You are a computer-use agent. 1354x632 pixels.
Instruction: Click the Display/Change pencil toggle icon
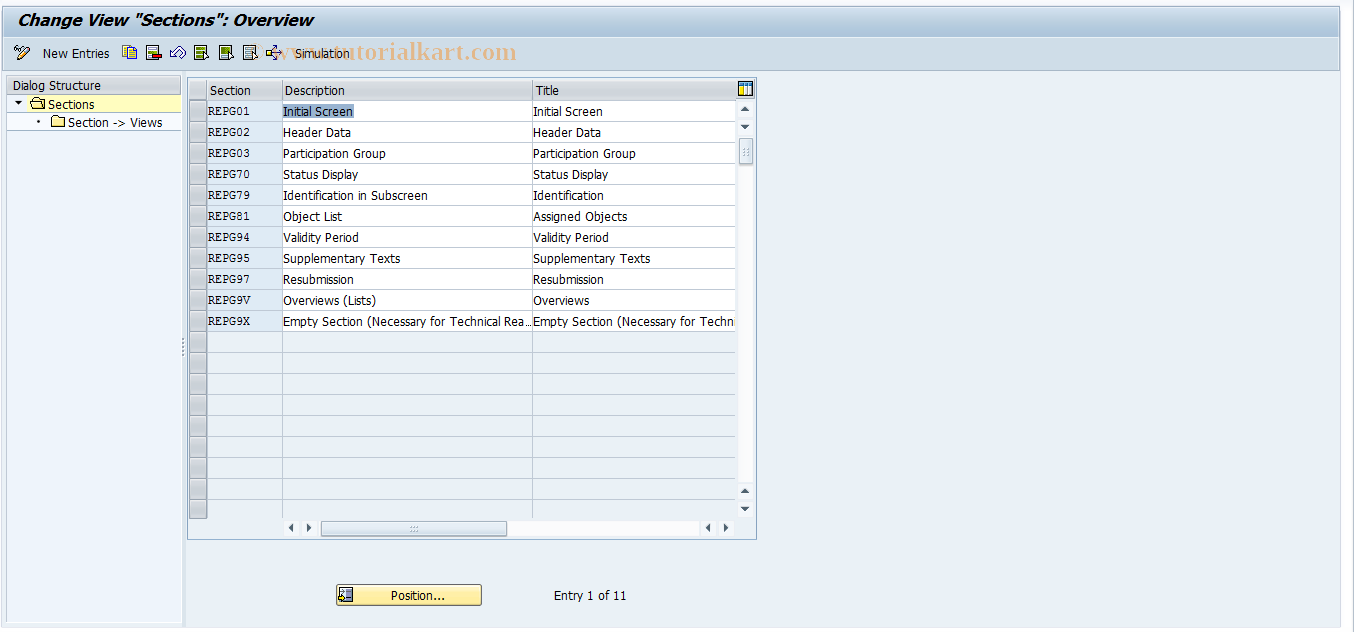pos(22,53)
